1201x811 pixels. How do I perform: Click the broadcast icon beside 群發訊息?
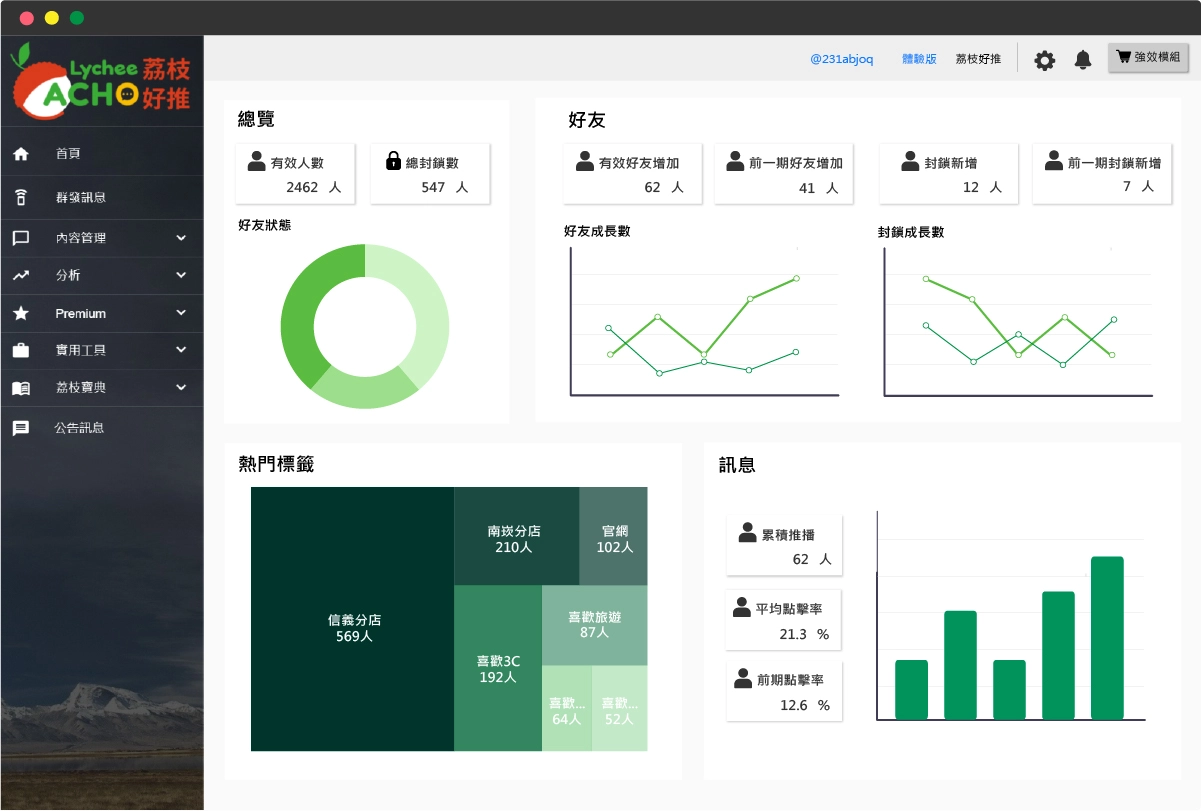pos(21,197)
